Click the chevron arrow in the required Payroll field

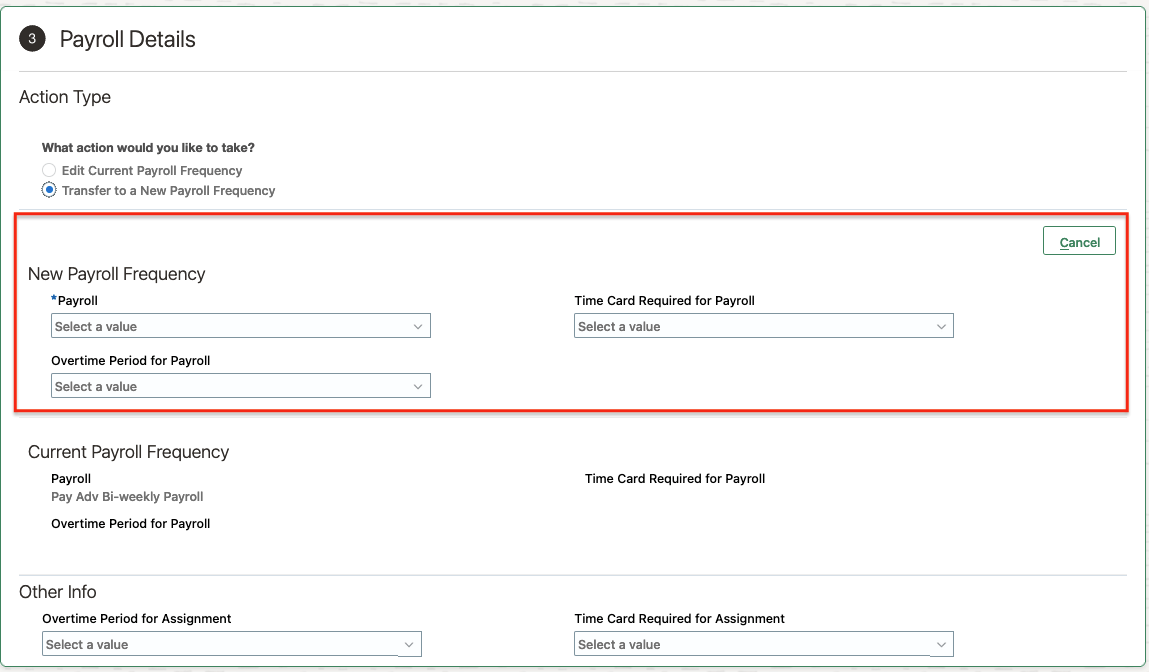(x=418, y=327)
